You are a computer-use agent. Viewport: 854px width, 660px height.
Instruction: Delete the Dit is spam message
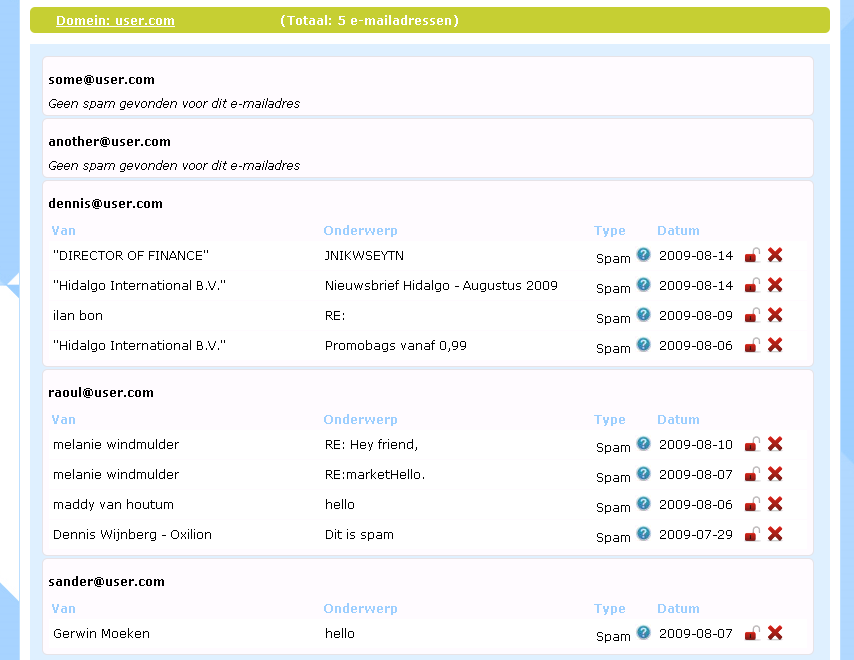(x=774, y=534)
